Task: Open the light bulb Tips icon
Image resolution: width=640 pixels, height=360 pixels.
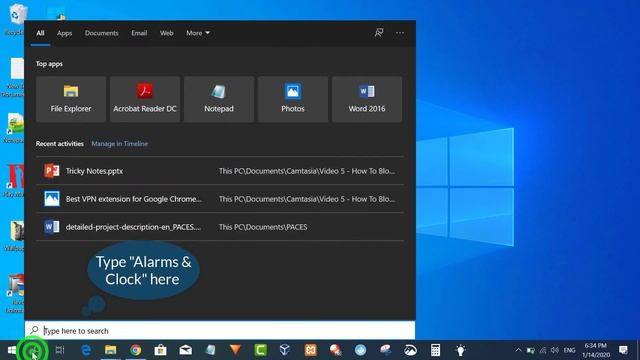Action: [x=460, y=350]
